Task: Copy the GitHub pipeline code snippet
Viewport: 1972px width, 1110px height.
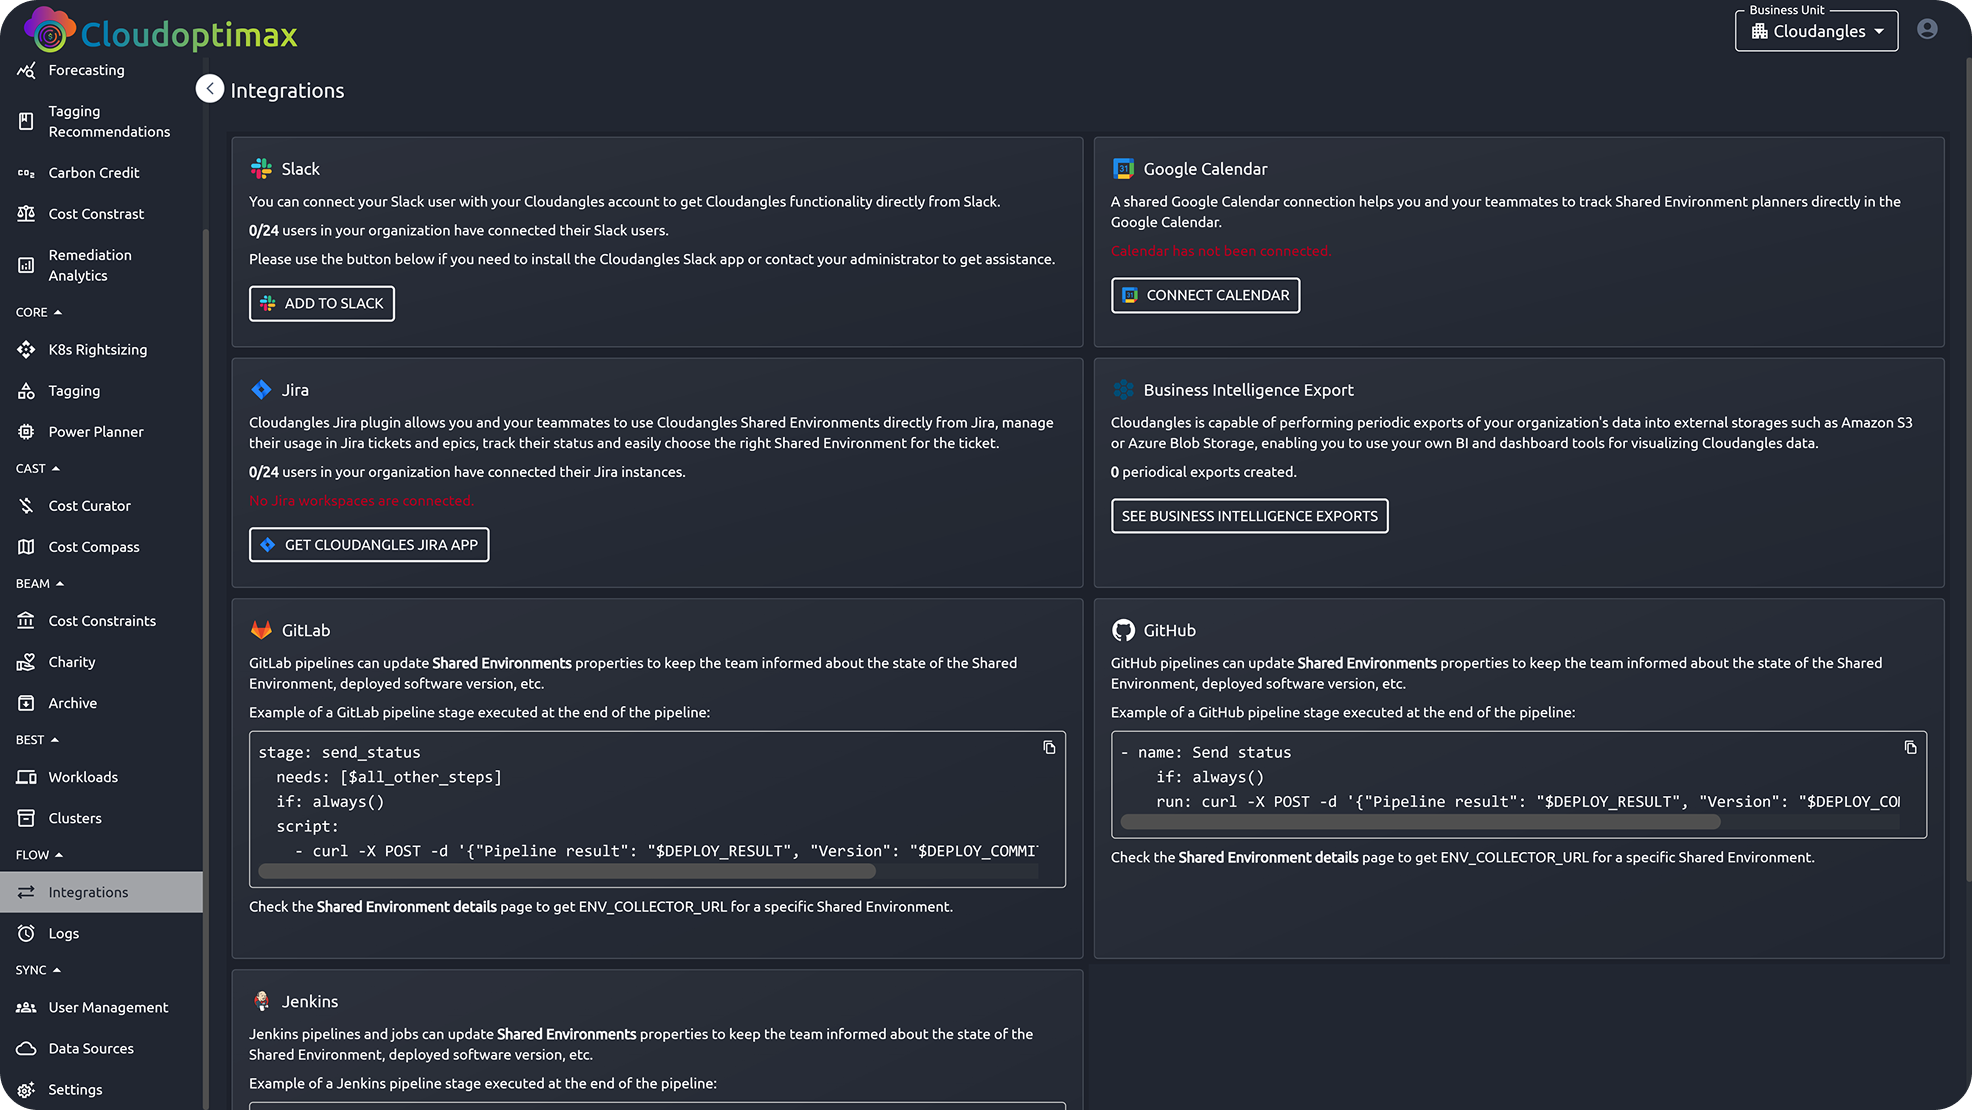Action: (1910, 748)
